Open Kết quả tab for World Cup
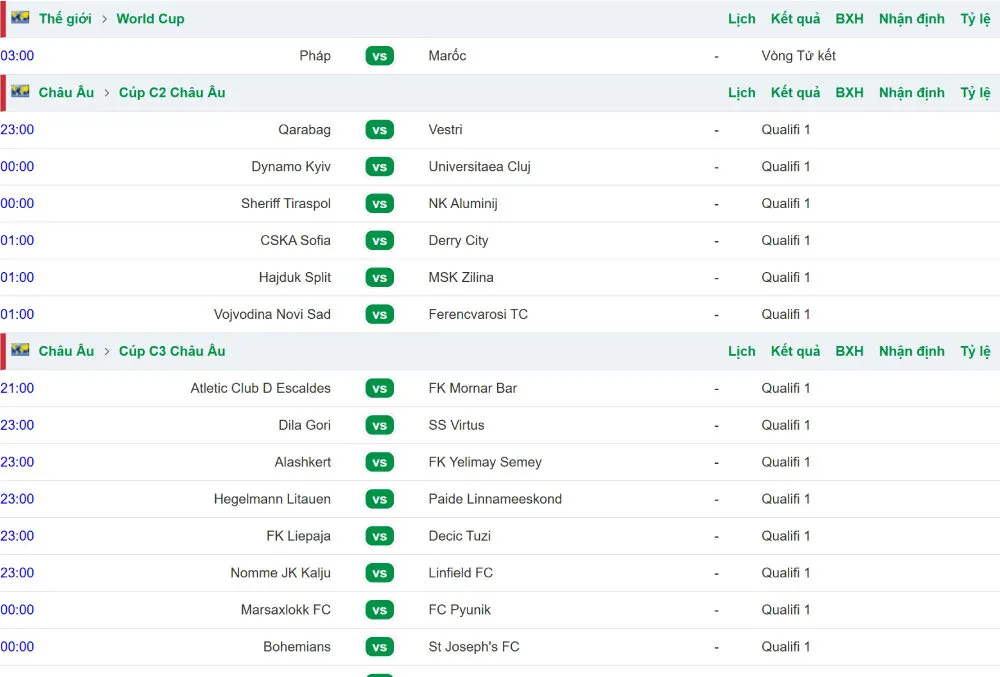 coord(795,19)
